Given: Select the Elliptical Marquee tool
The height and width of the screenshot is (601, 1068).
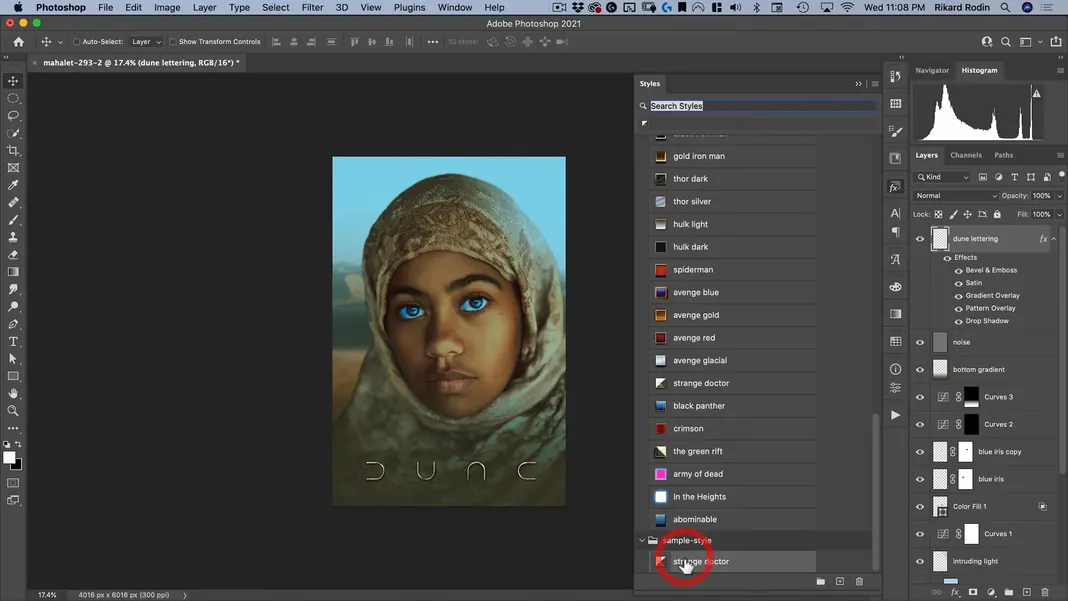Looking at the screenshot, I should [13, 99].
